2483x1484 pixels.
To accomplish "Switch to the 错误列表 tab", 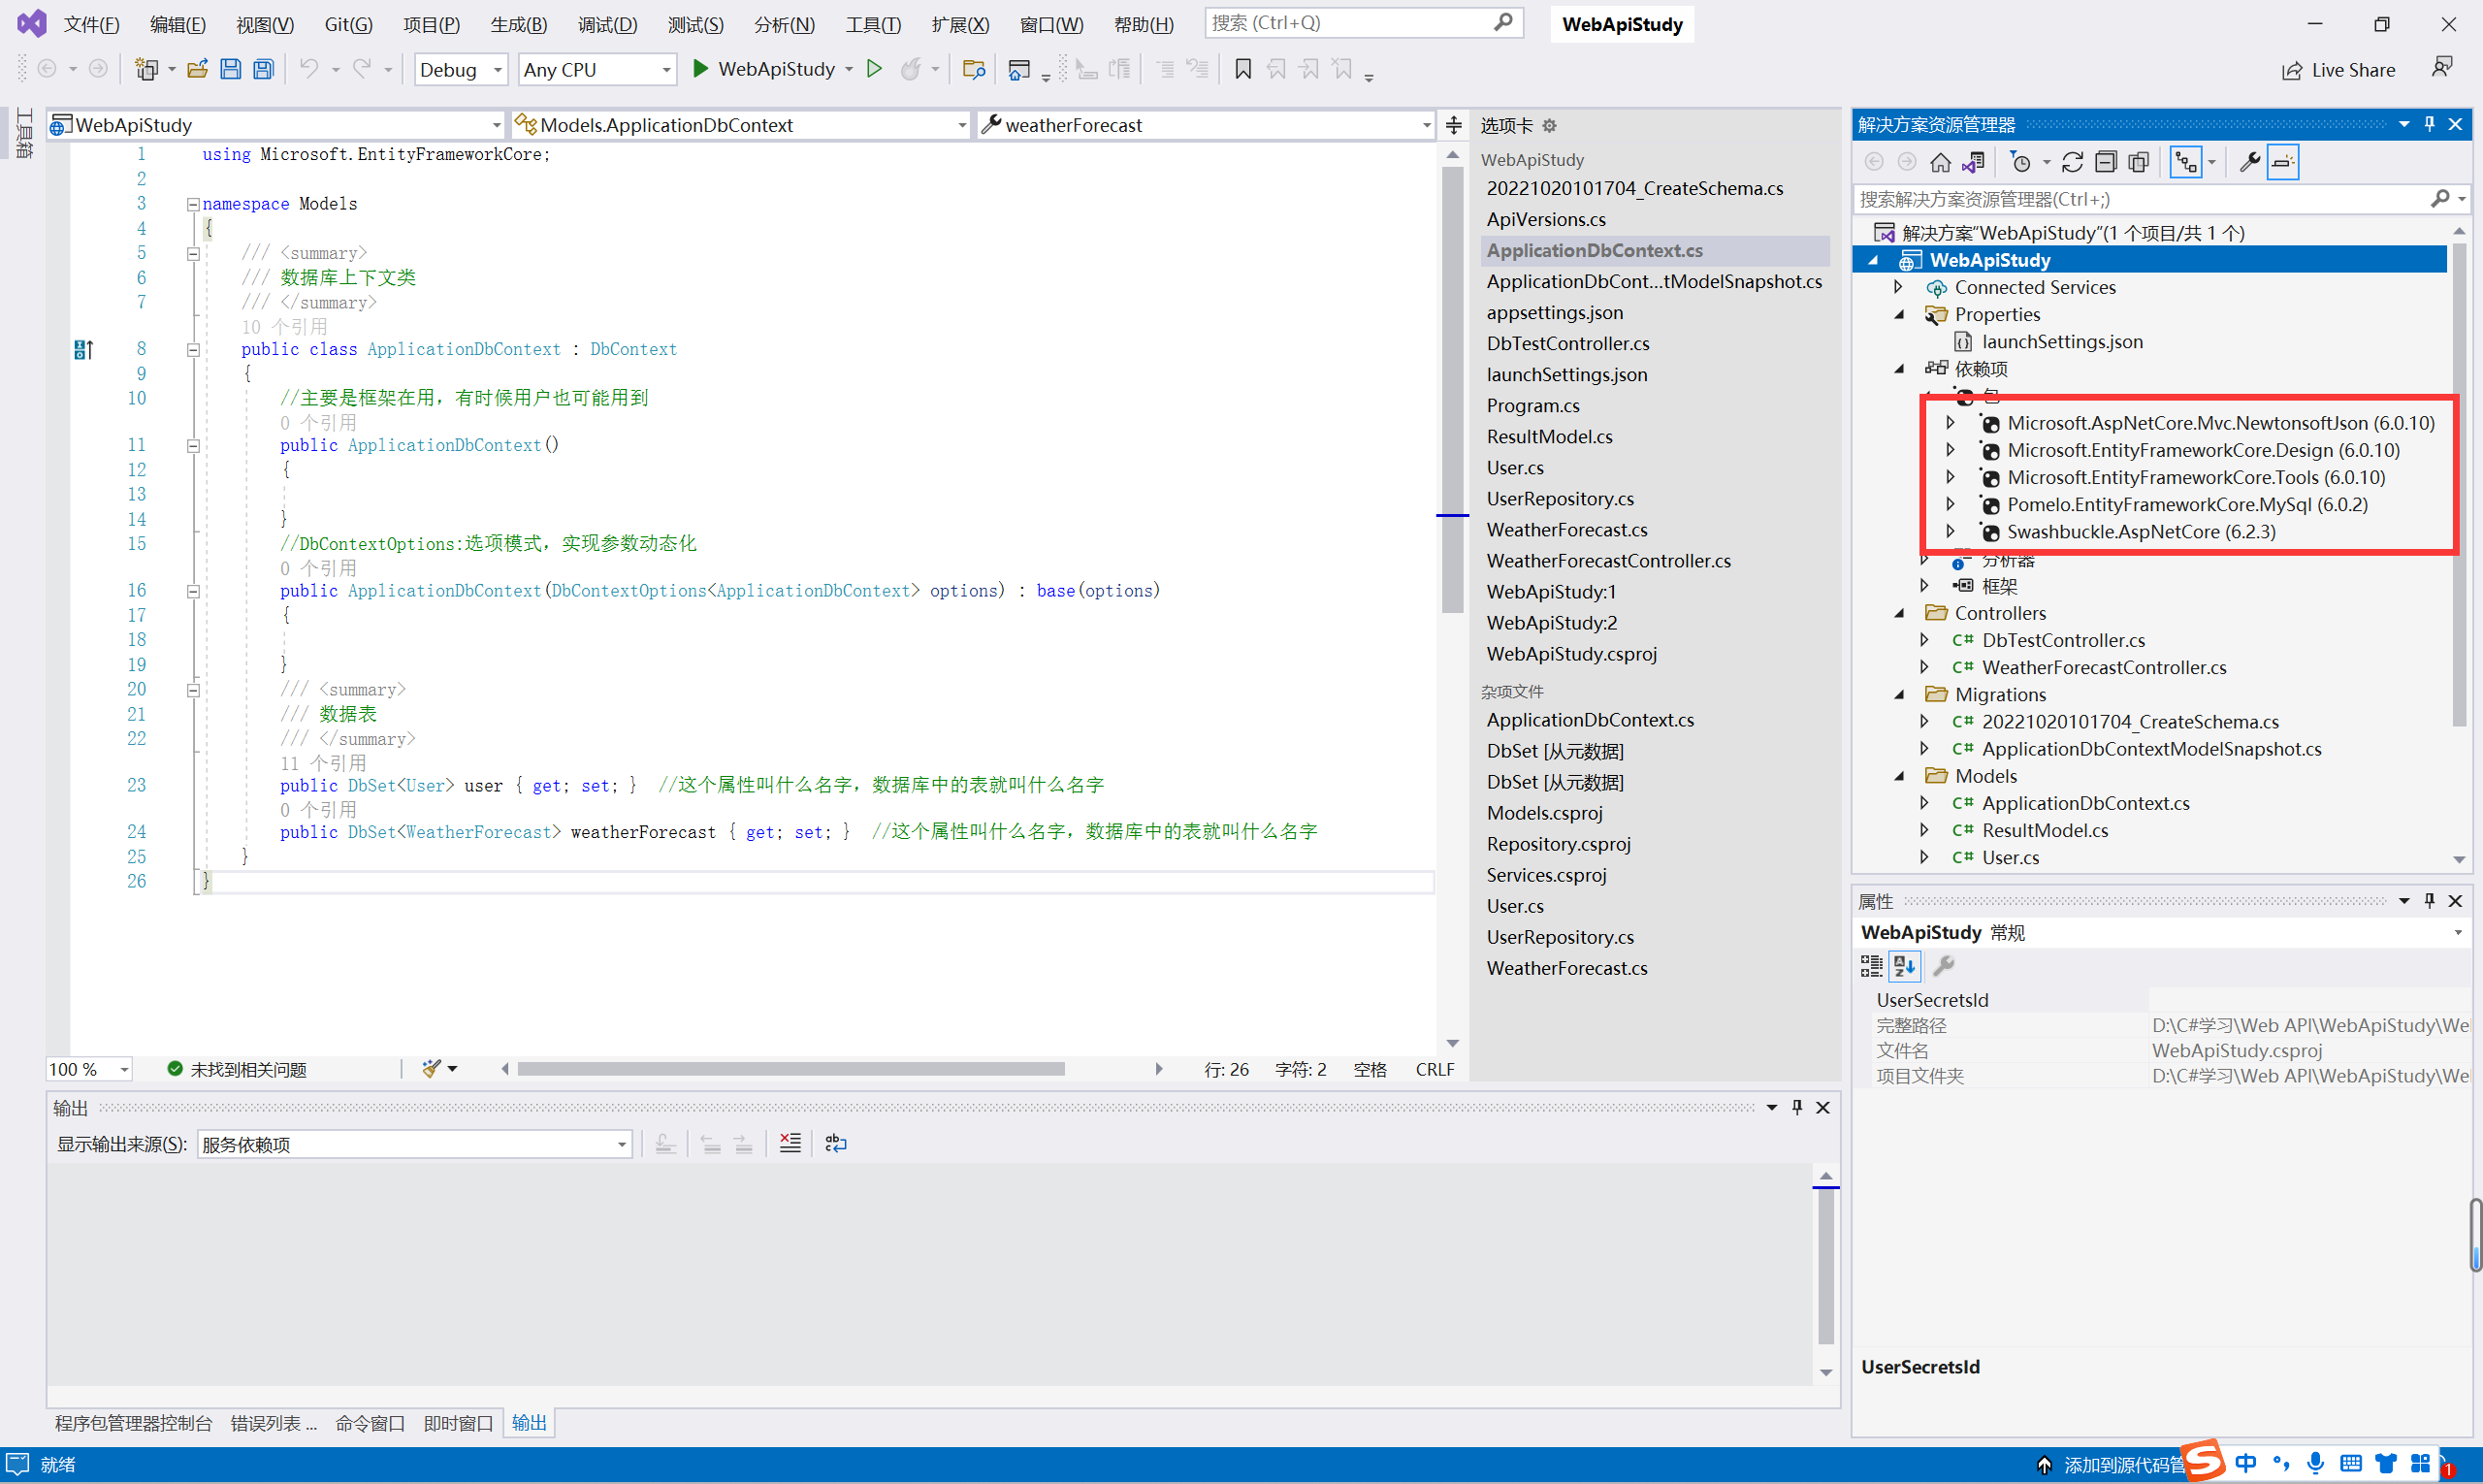I will pos(272,1423).
